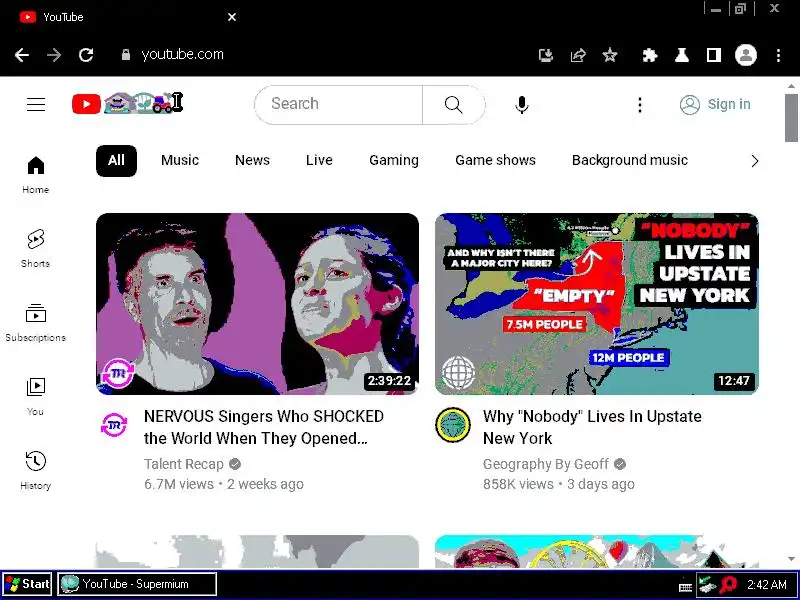Play the NERVOUS Singers video thumbnail
The image size is (800, 600).
point(257,304)
